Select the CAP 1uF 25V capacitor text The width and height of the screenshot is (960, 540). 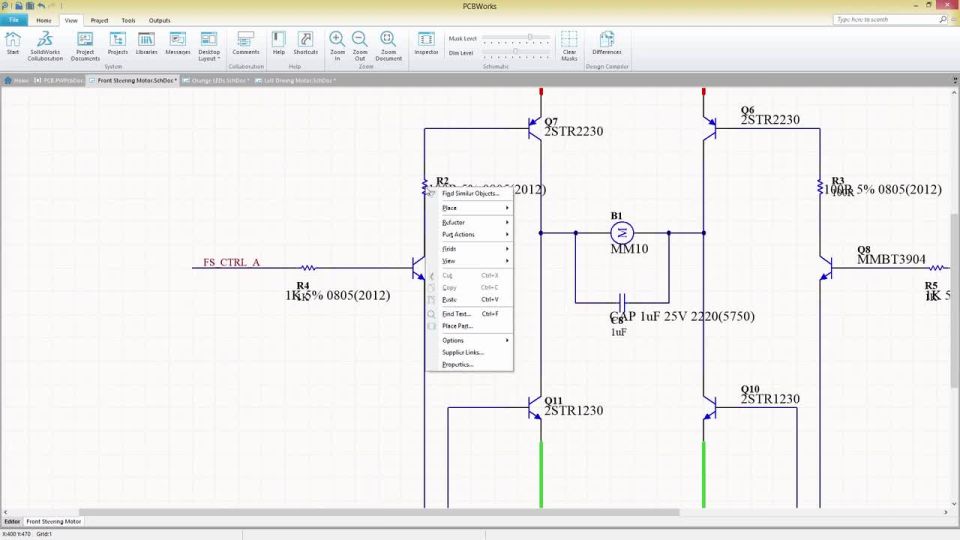[x=682, y=317]
